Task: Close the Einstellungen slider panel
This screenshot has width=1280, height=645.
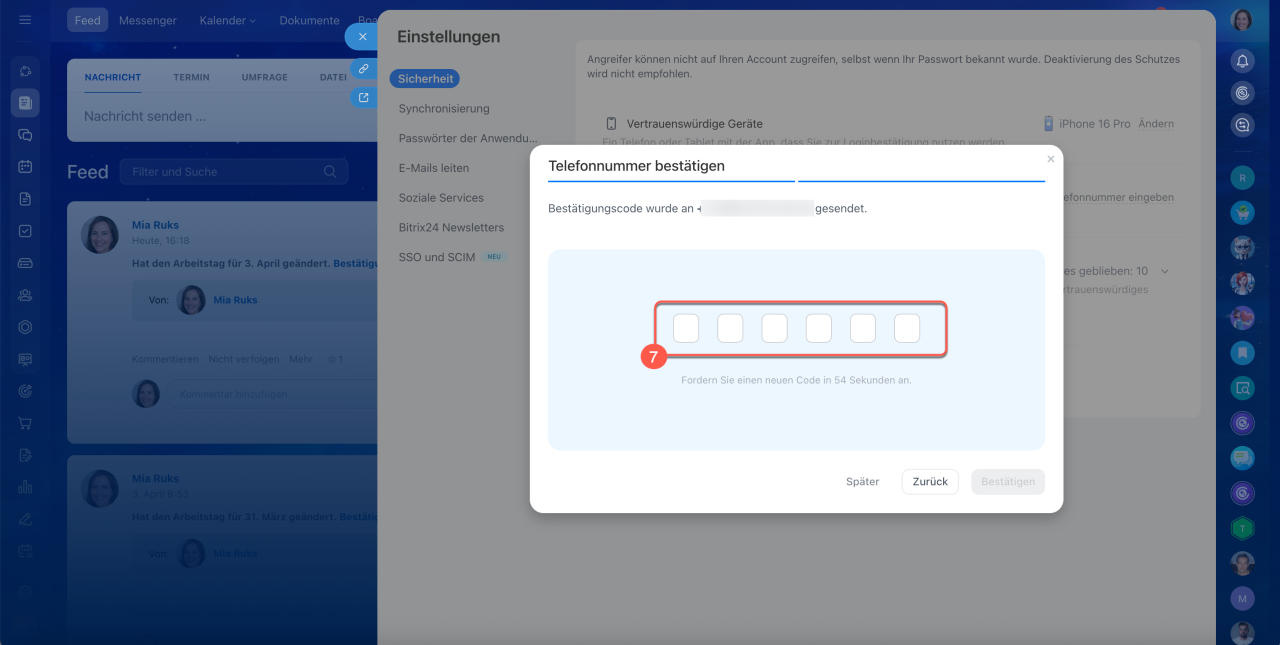Action: coord(362,36)
